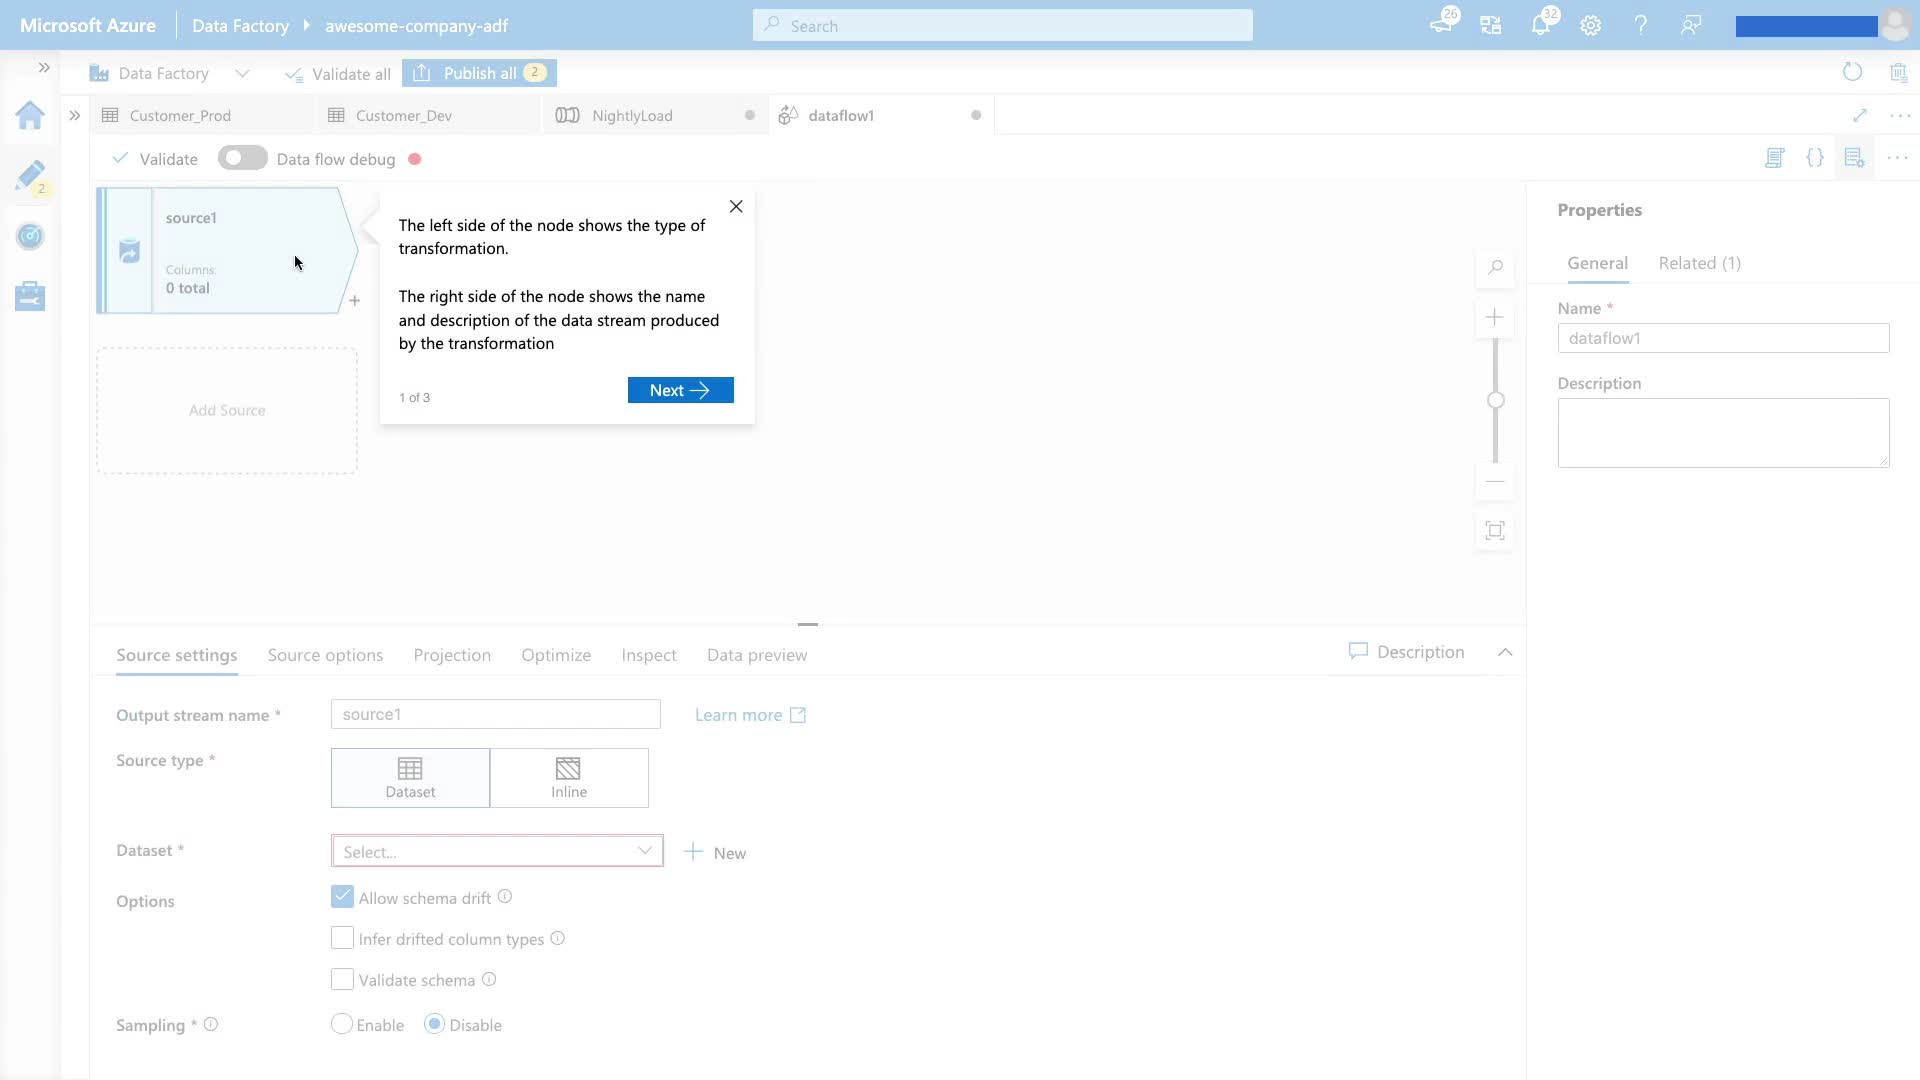Viewport: 1920px width, 1080px height.
Task: Click the canvas search magnifier icon
Action: (x=1495, y=267)
